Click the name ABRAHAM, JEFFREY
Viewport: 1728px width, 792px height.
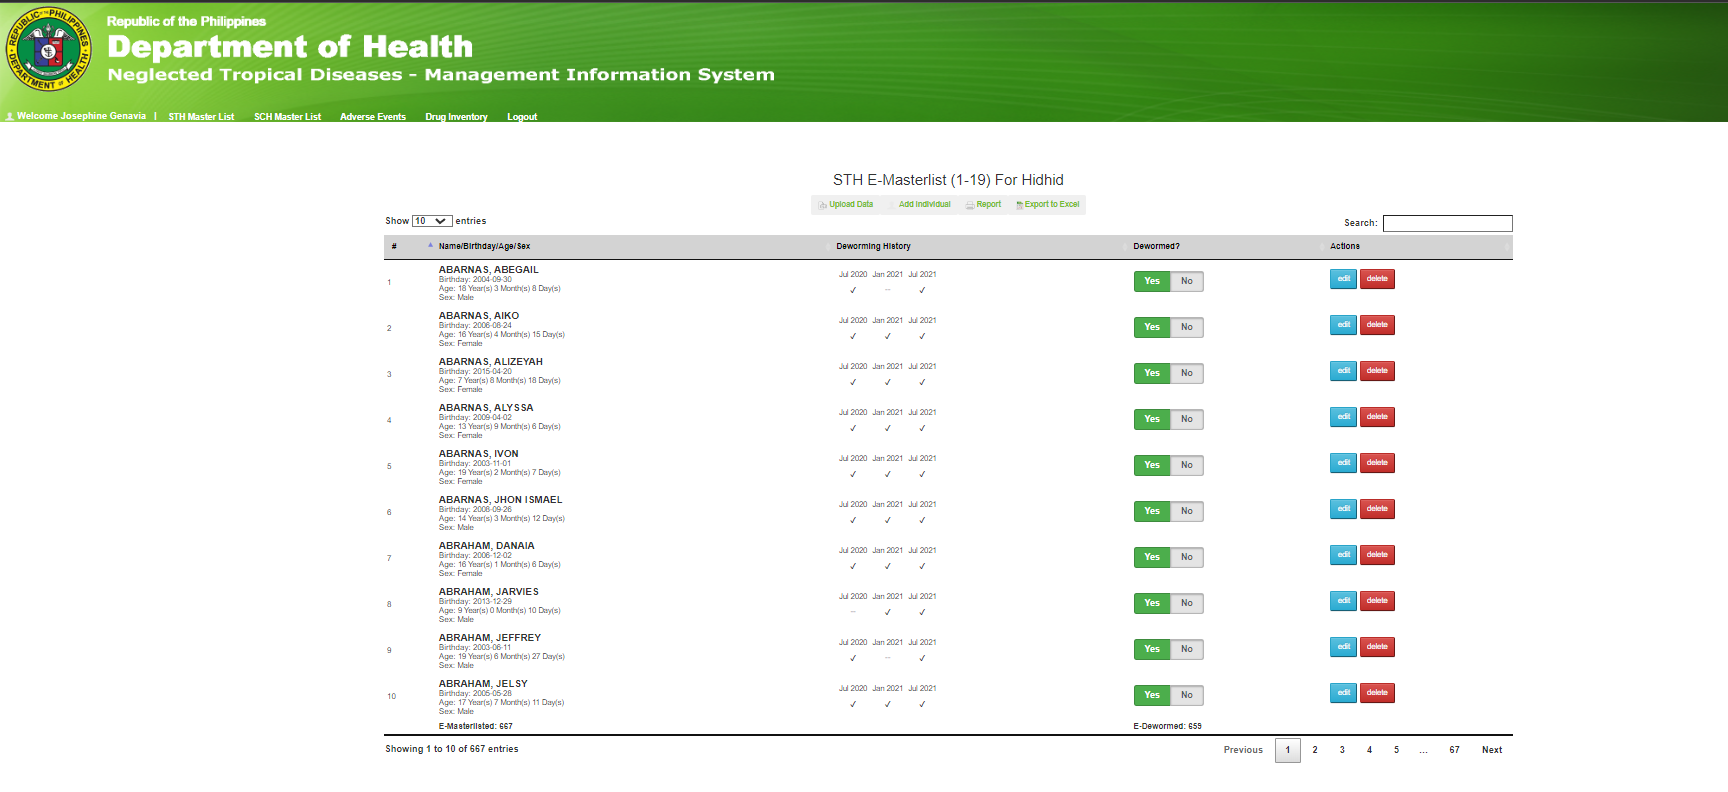point(489,638)
